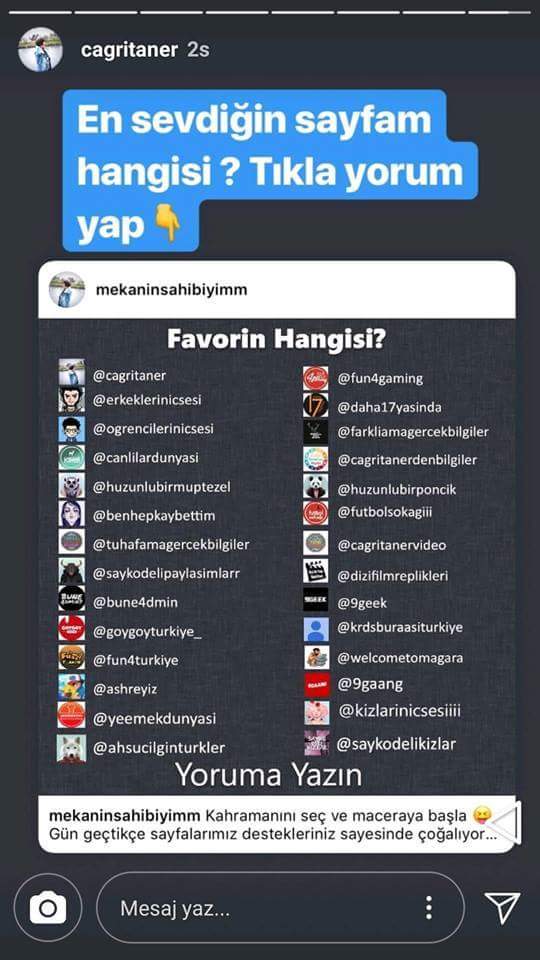Tap the panda icon beside @huzunlubirponcik
The width and height of the screenshot is (540, 960).
pos(316,487)
